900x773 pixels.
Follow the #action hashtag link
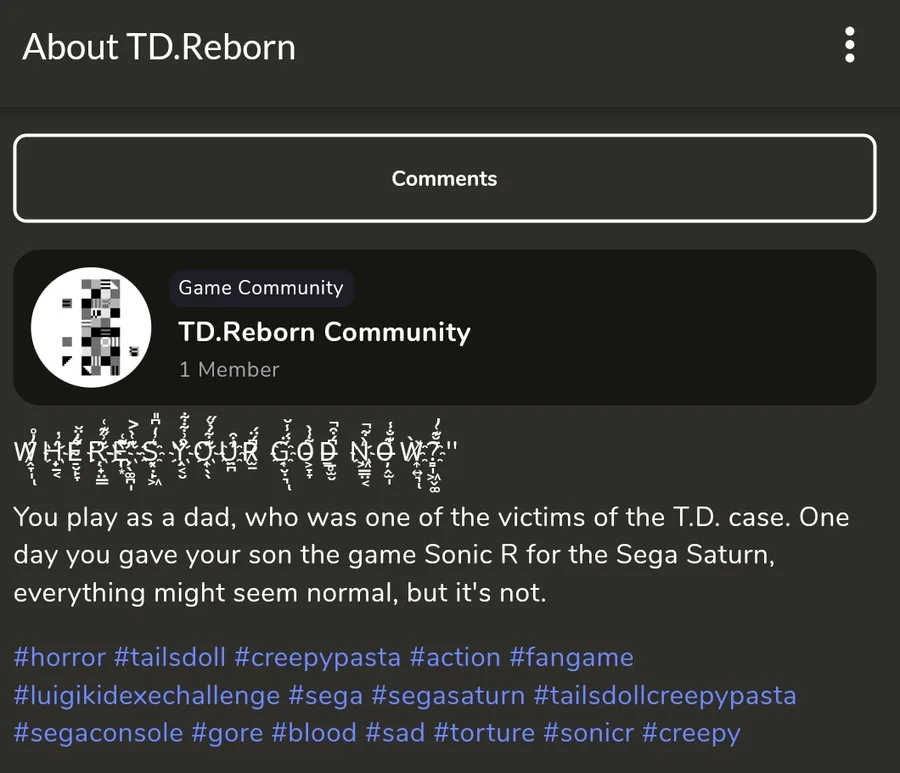pyautogui.click(x=455, y=657)
